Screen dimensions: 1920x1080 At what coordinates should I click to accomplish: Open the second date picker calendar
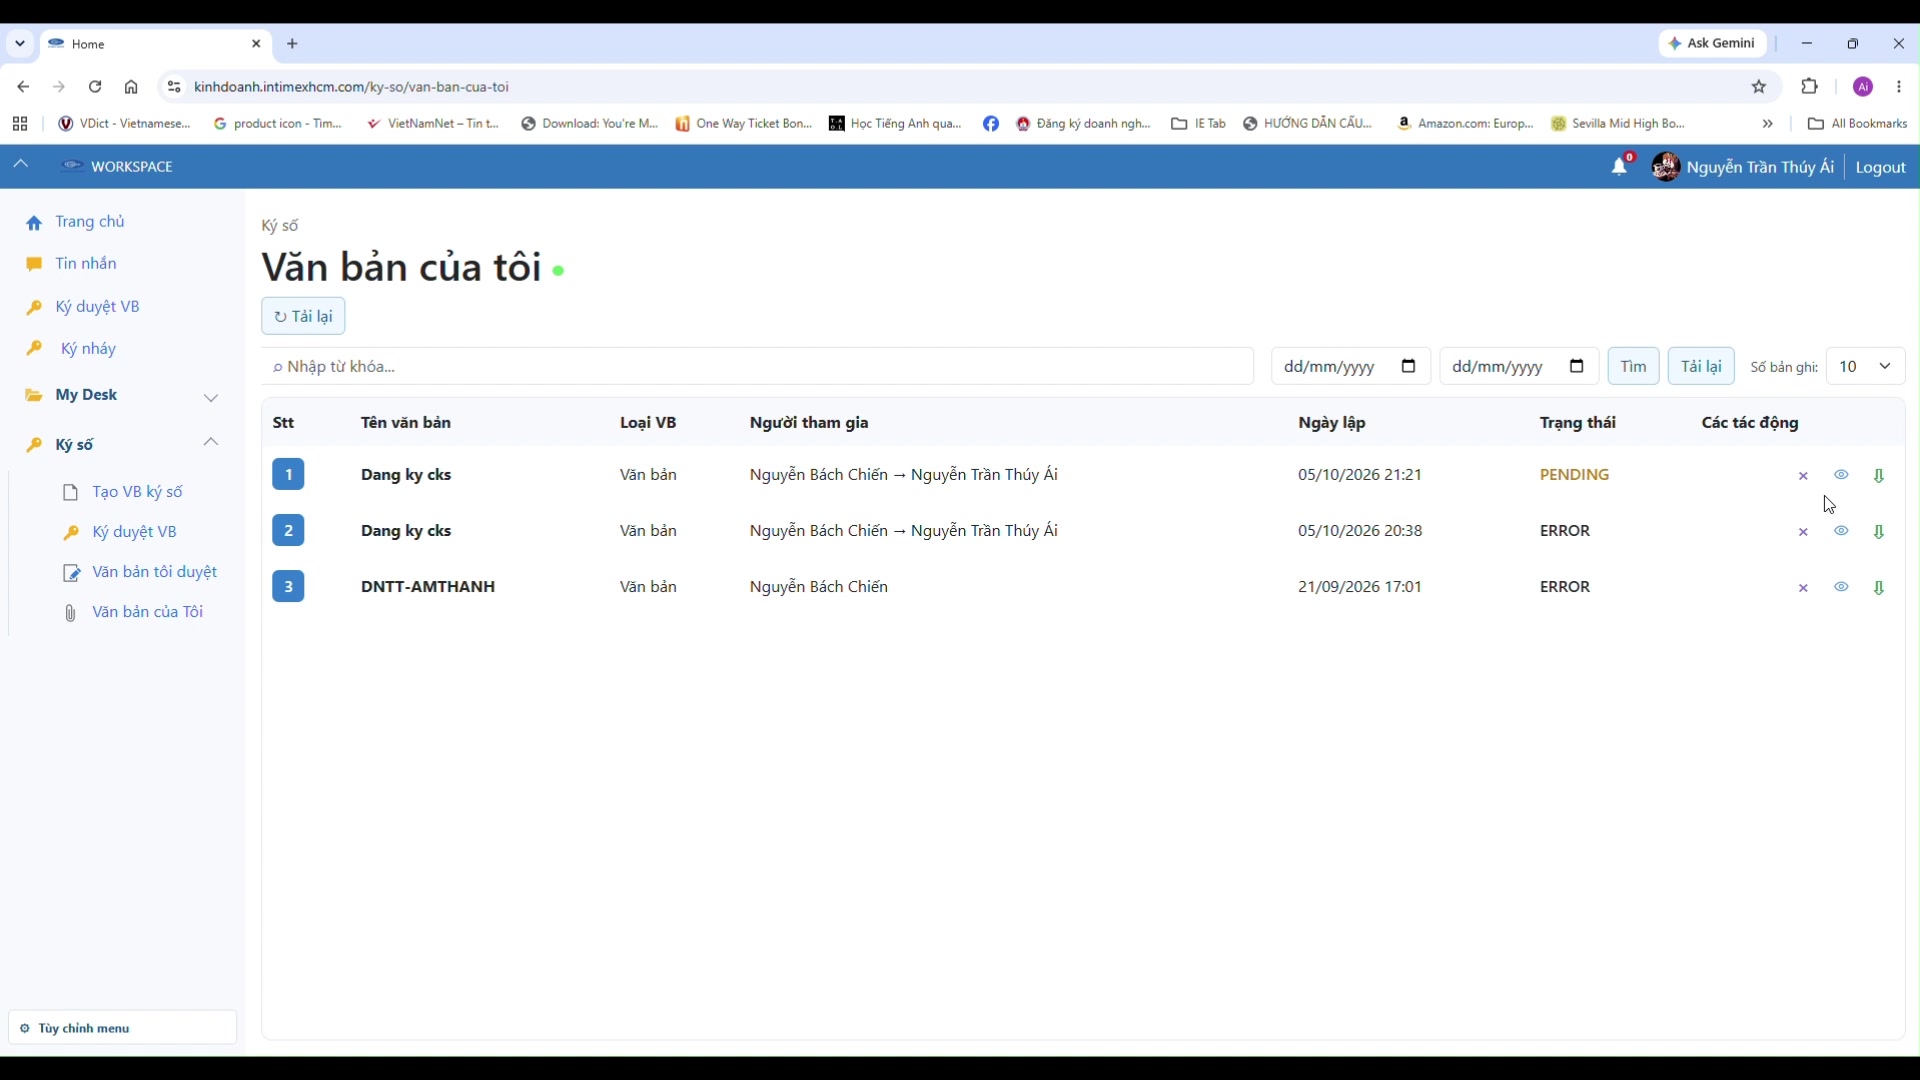(1577, 367)
